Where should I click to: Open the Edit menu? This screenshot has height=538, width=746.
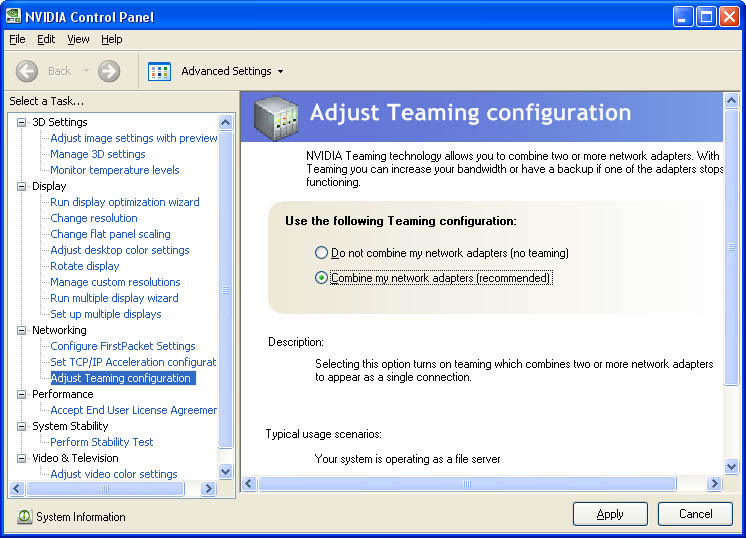pos(46,39)
